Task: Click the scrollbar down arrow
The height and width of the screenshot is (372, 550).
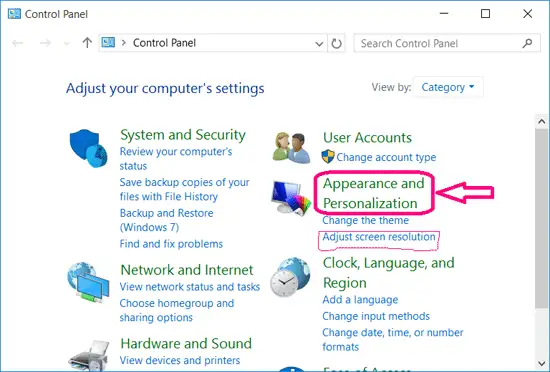Action: coord(542,364)
